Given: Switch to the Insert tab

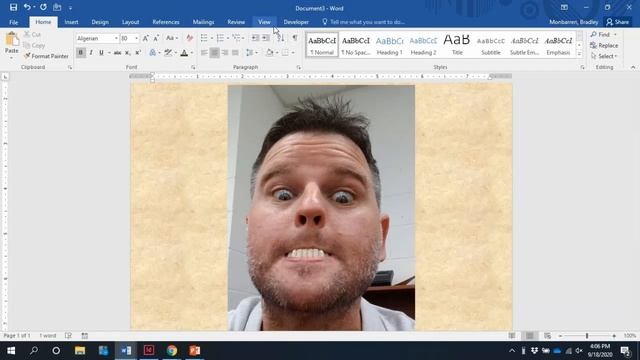Looking at the screenshot, I should coord(71,22).
